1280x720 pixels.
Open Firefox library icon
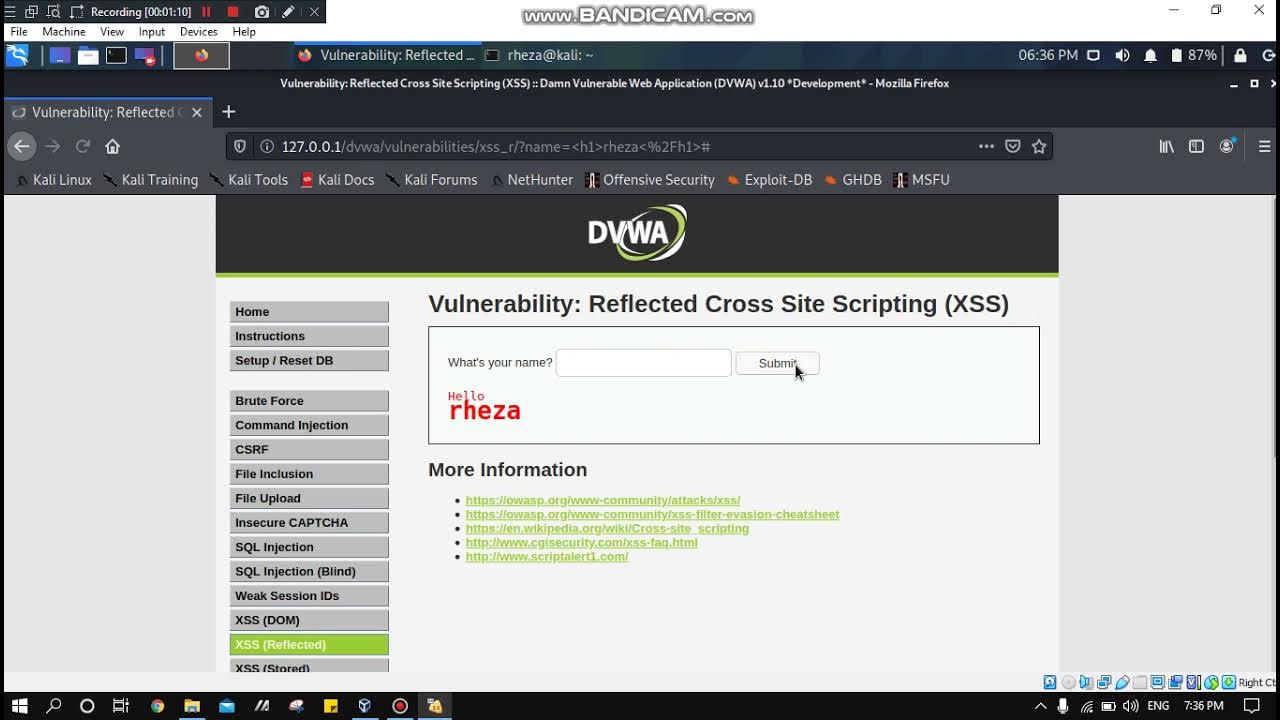(x=1167, y=146)
